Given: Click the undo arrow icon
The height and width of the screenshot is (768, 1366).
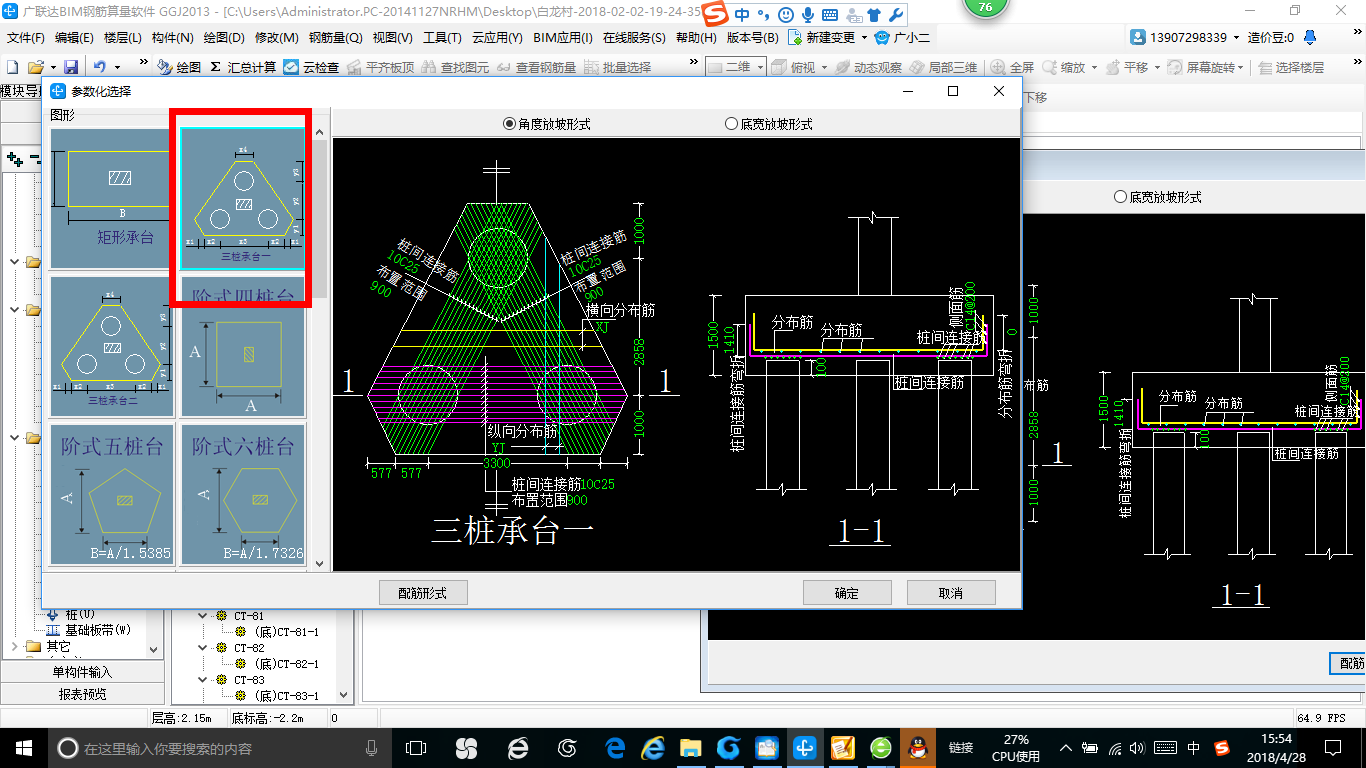Looking at the screenshot, I should click(x=99, y=67).
